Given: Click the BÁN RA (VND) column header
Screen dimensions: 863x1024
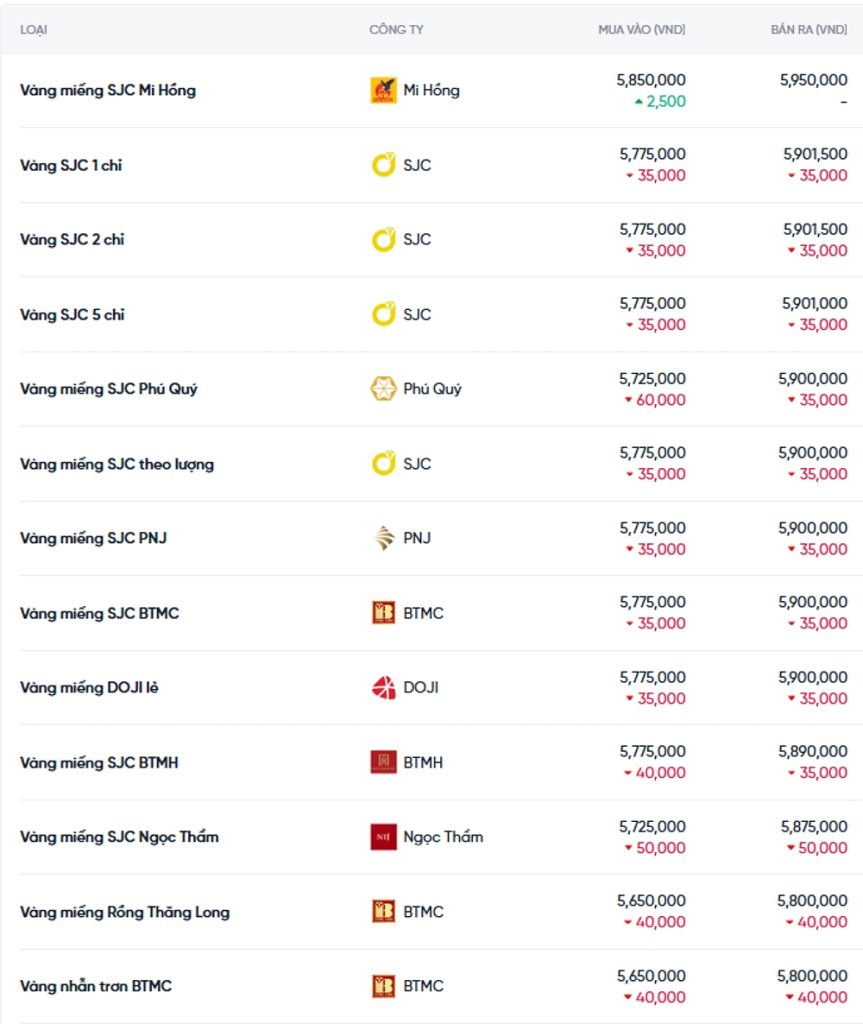Looking at the screenshot, I should [x=808, y=30].
